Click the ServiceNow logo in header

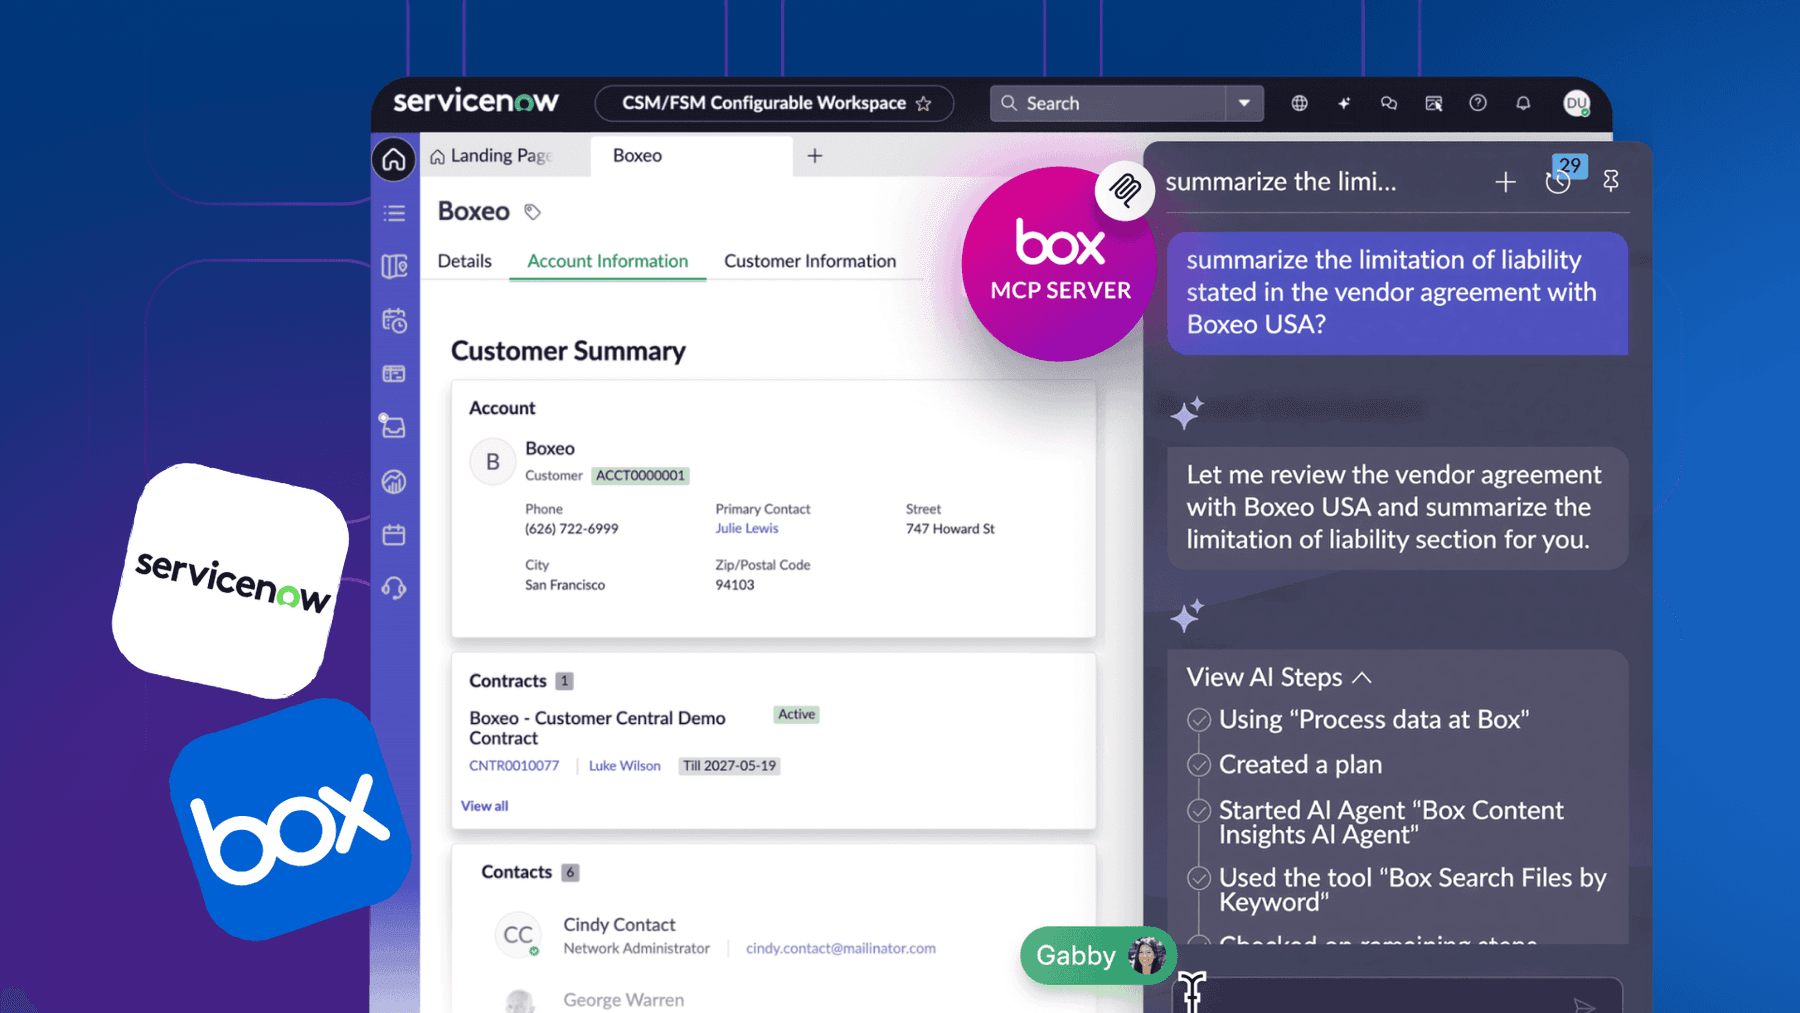pos(476,101)
